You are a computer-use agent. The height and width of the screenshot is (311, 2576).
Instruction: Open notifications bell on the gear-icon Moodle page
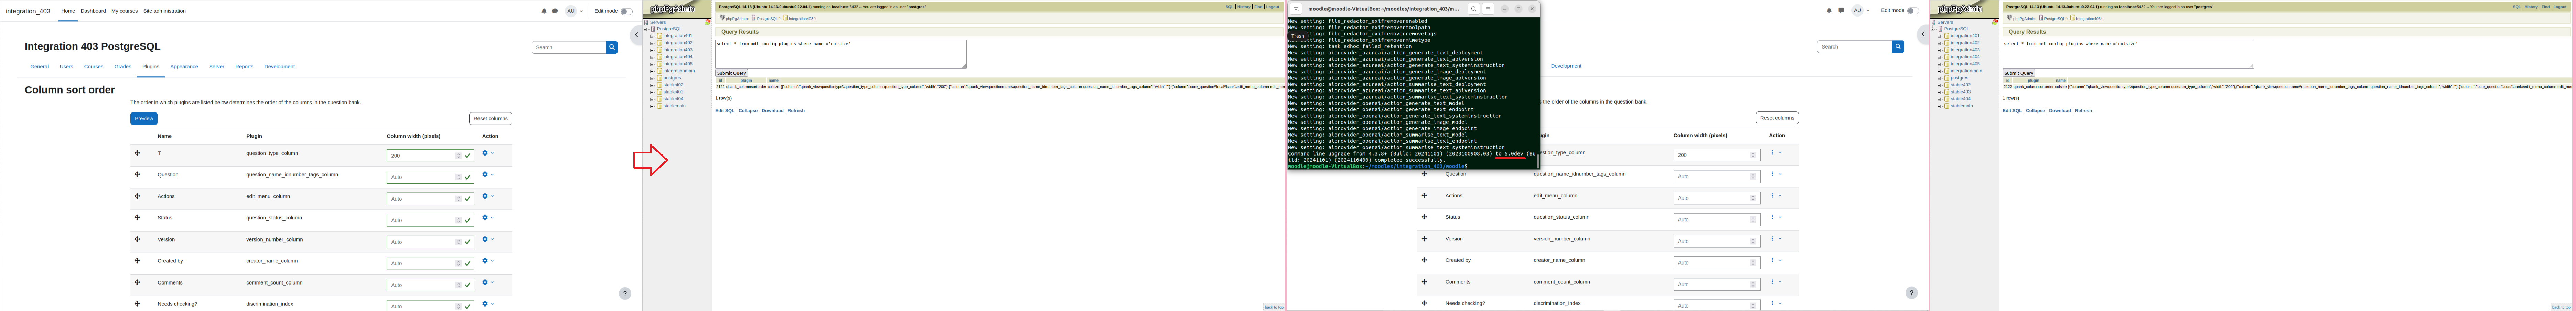(544, 11)
